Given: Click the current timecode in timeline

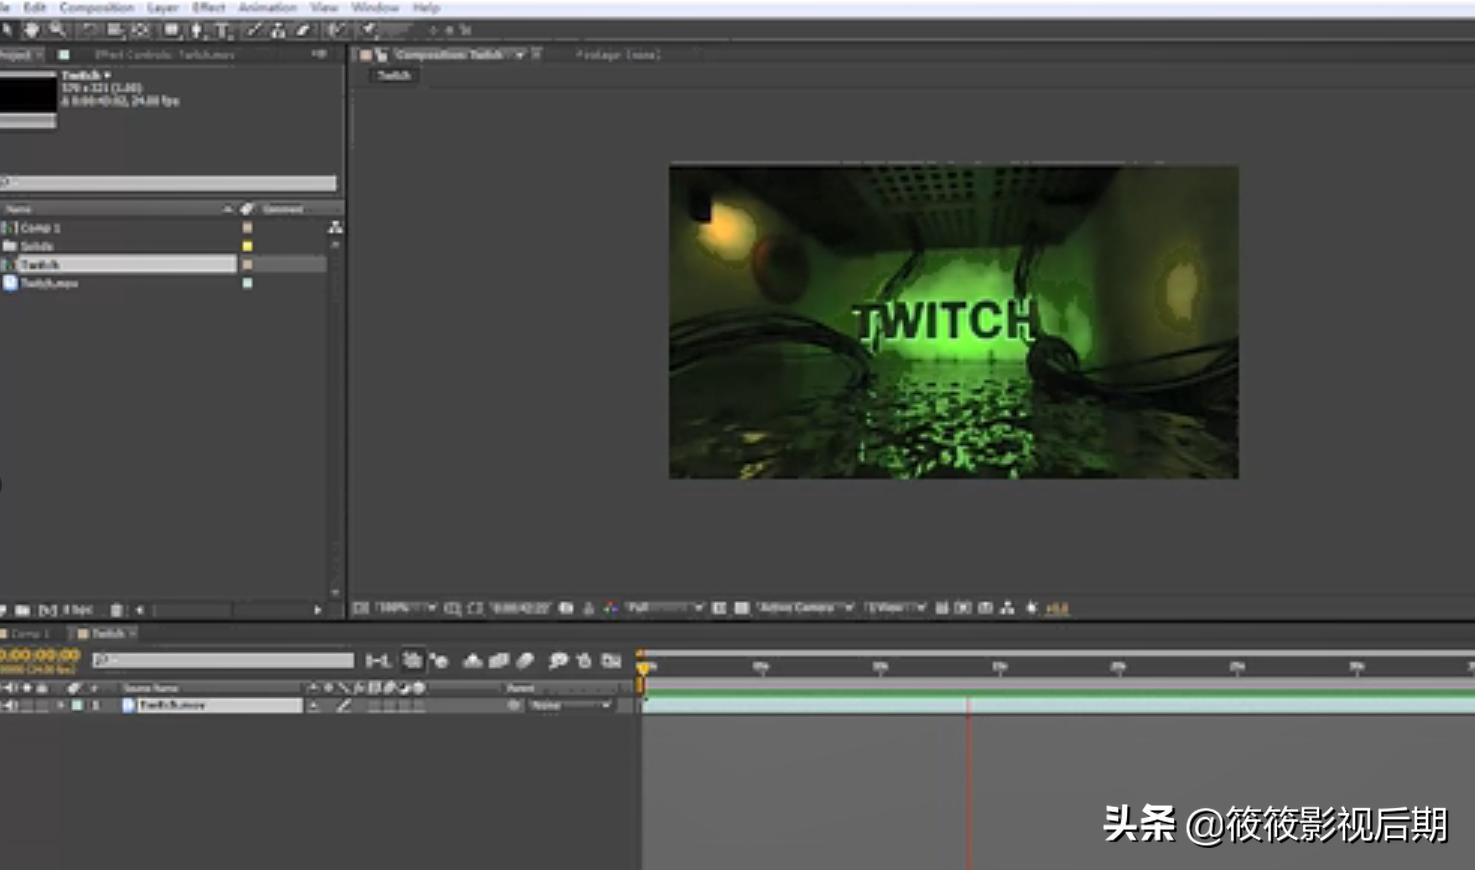Looking at the screenshot, I should 40,655.
